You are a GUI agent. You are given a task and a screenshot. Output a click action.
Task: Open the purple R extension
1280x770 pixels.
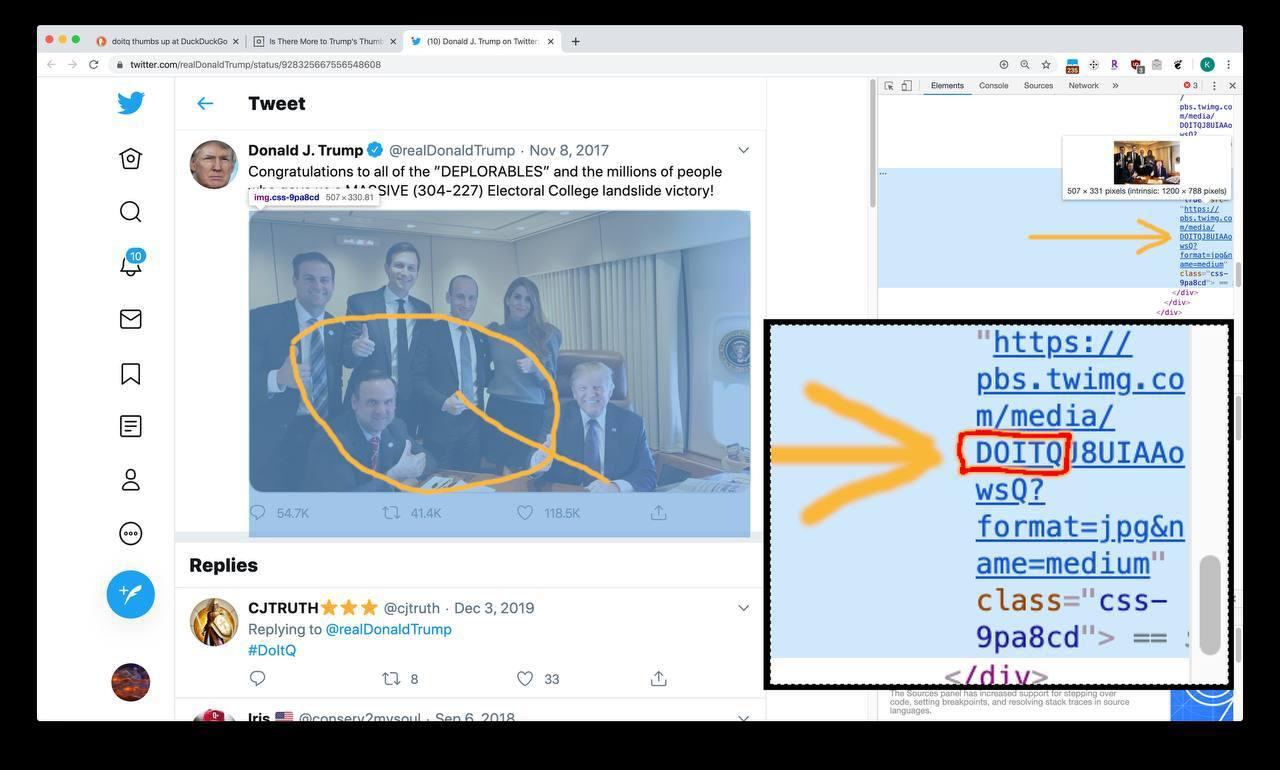tap(1115, 64)
